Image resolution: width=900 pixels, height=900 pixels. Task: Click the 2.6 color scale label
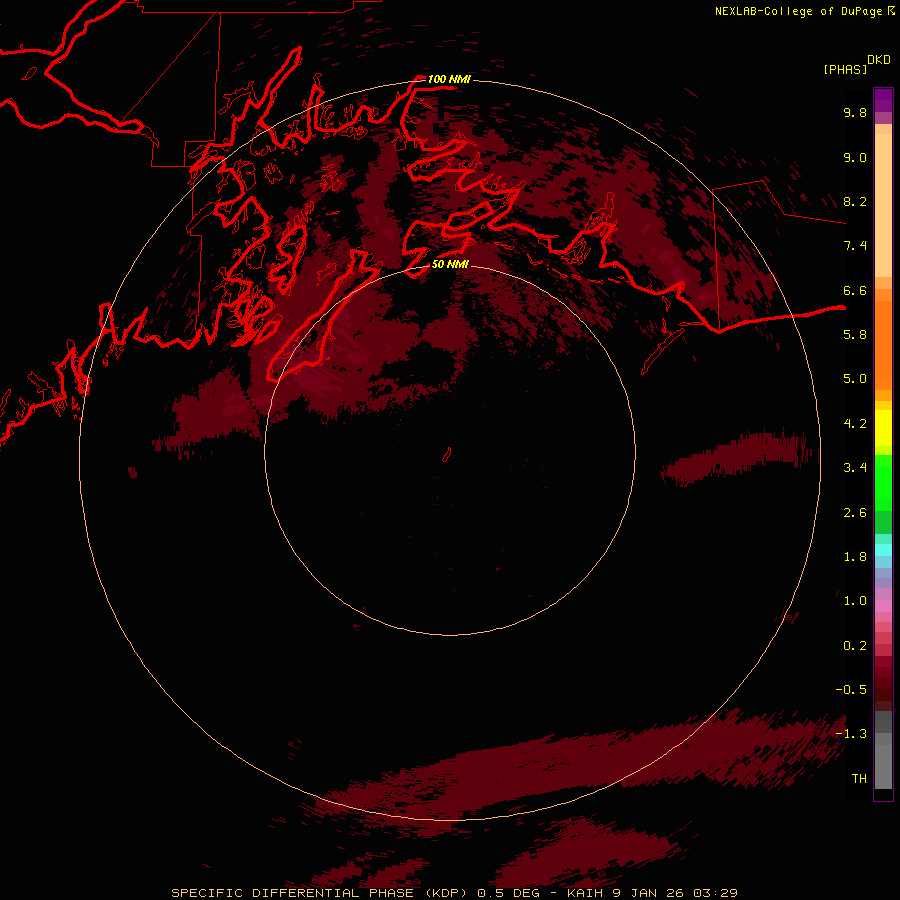(x=855, y=513)
